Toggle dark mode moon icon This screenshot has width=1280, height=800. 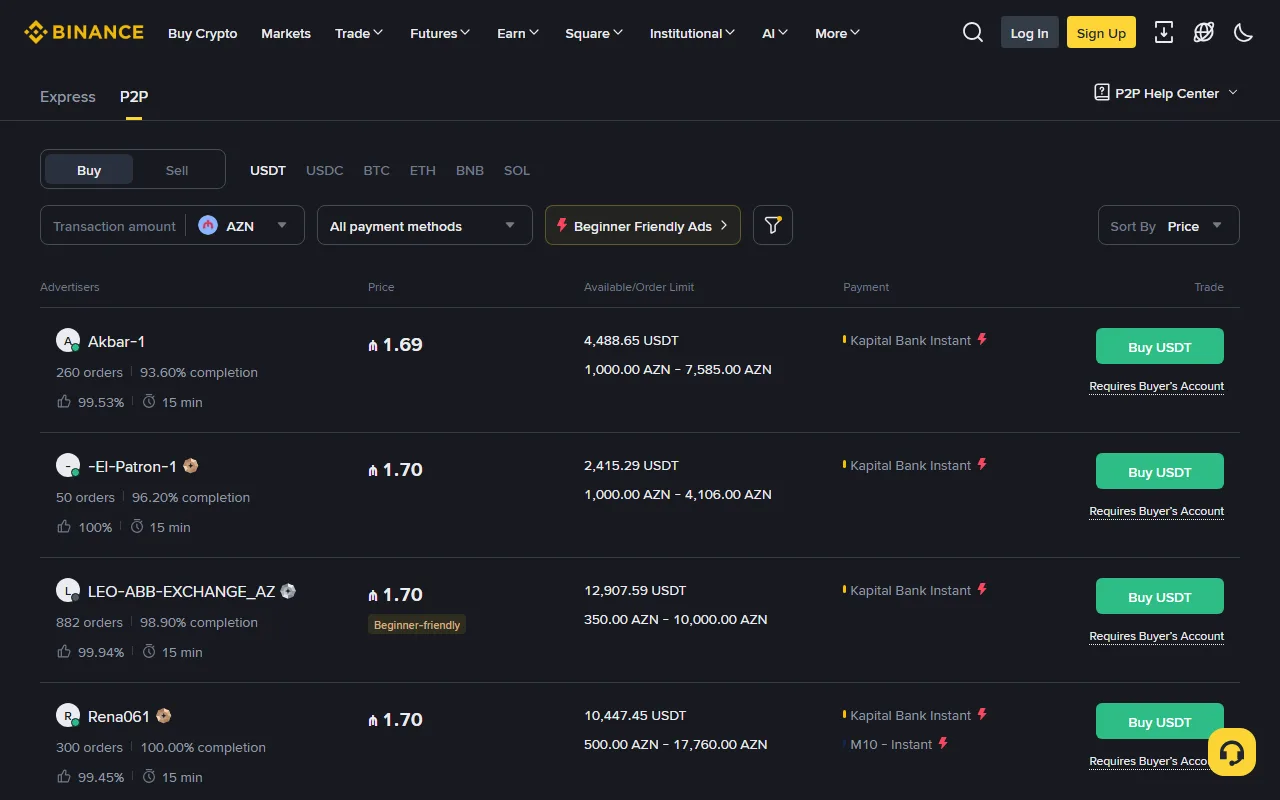[1244, 33]
